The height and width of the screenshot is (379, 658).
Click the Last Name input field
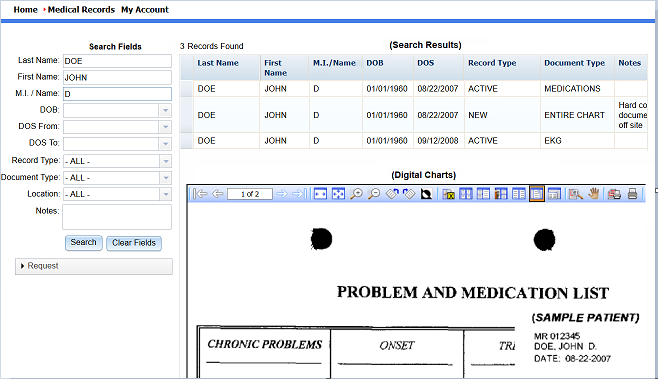[117, 61]
